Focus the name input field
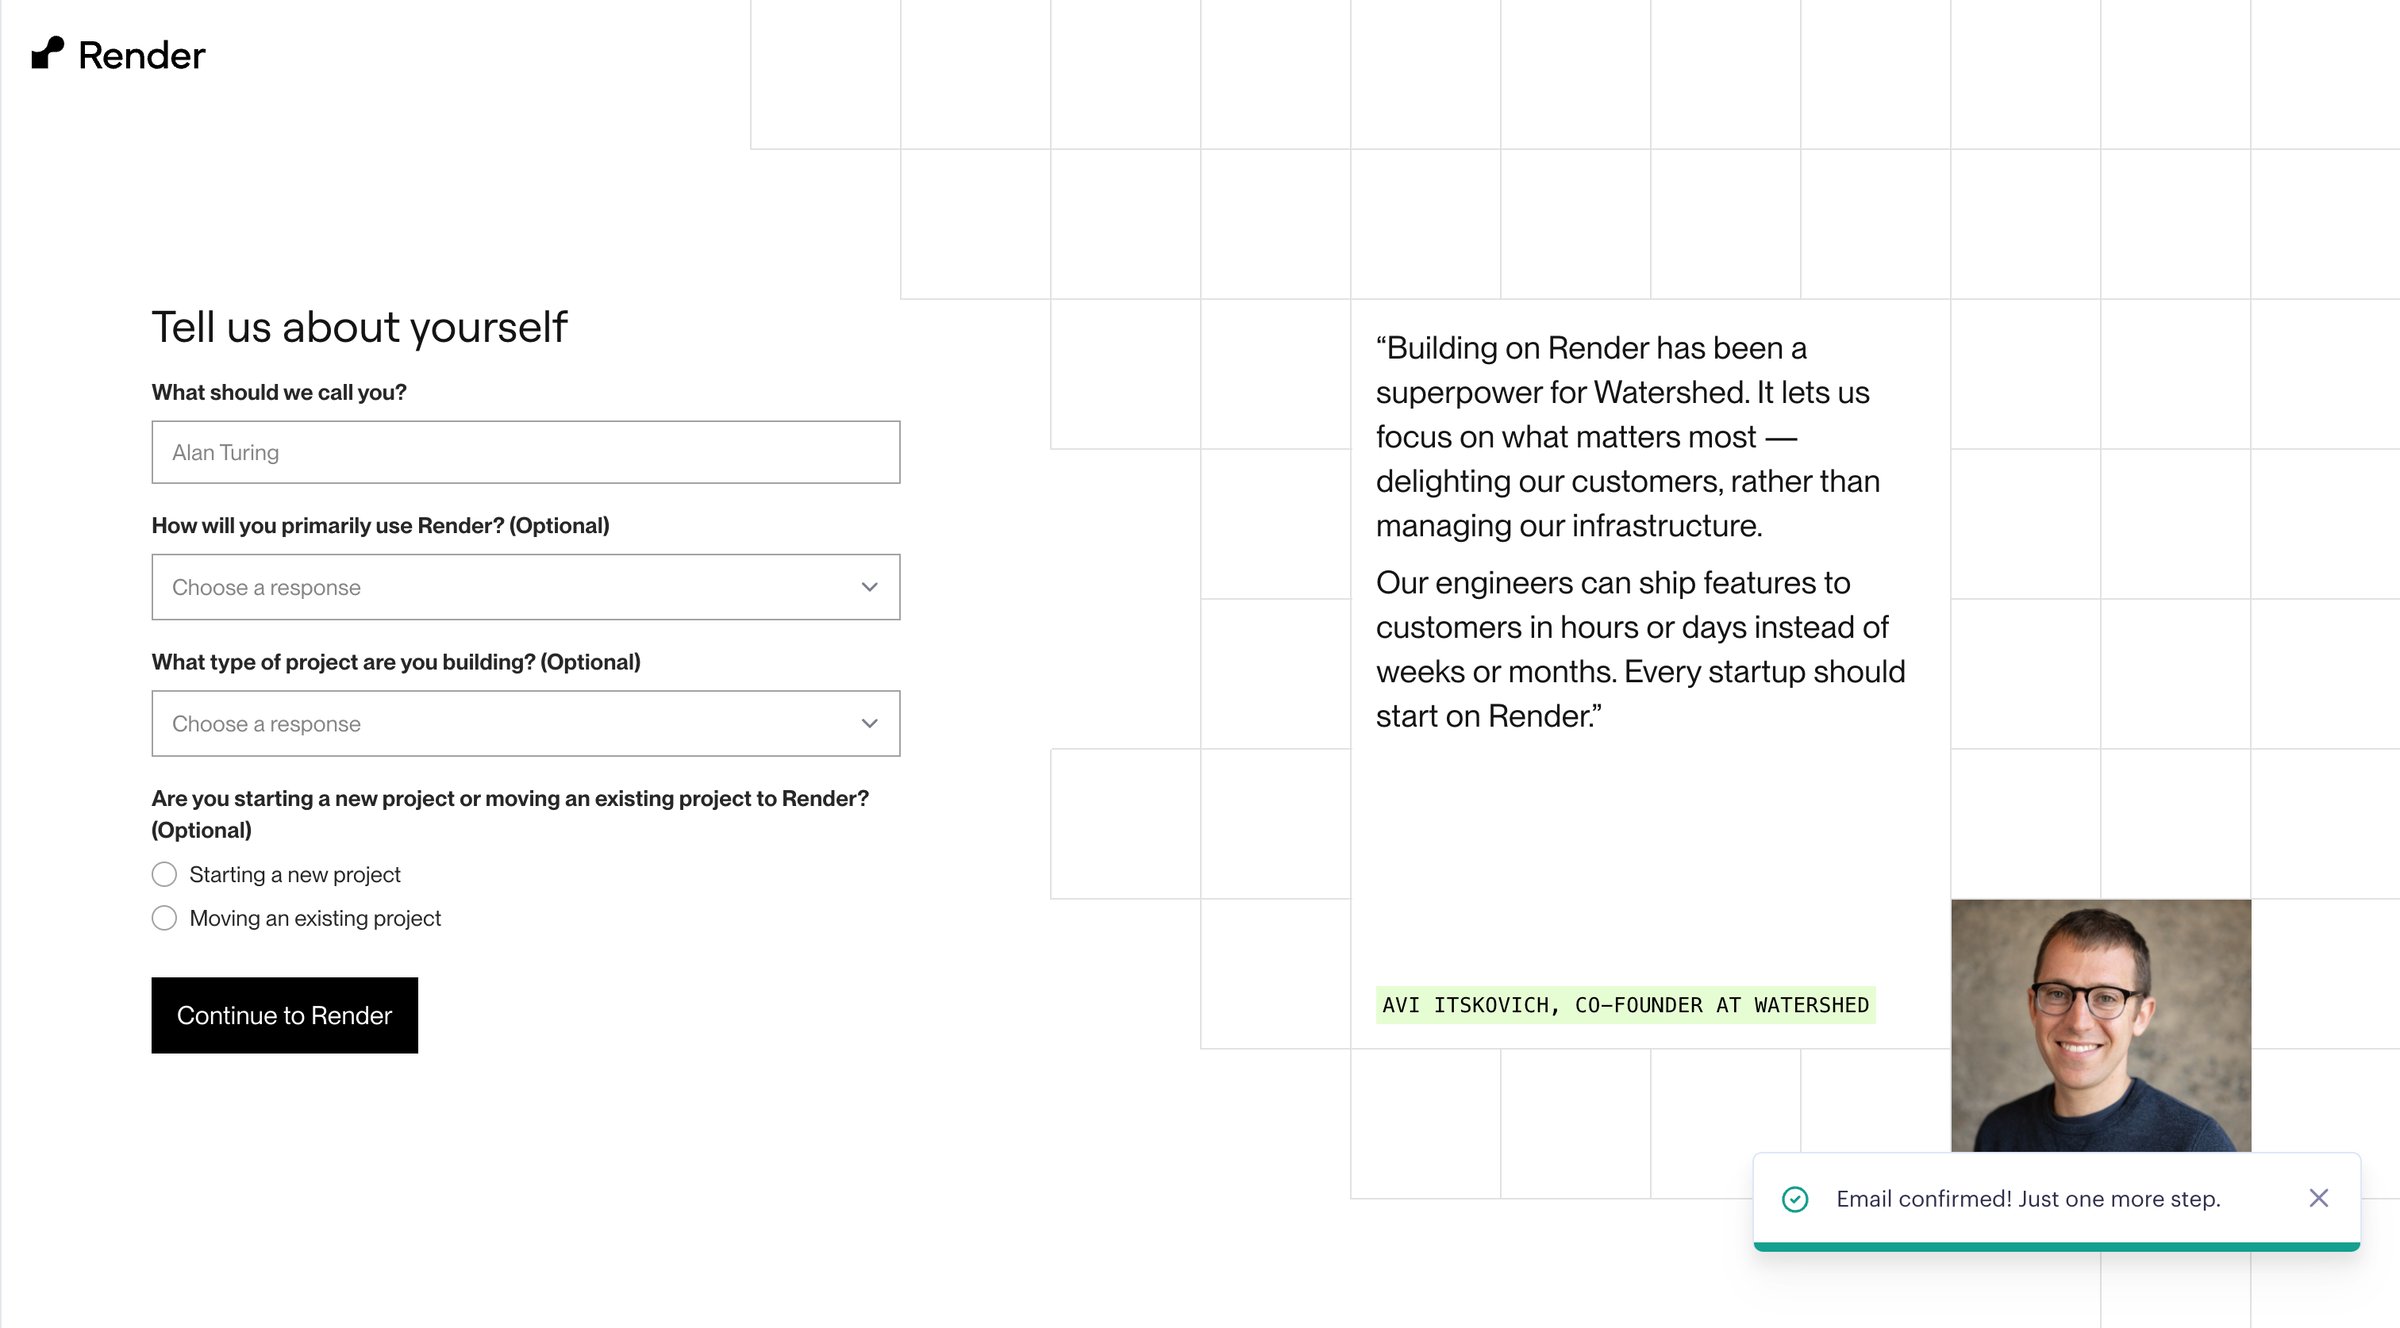The image size is (2400, 1328). point(526,452)
